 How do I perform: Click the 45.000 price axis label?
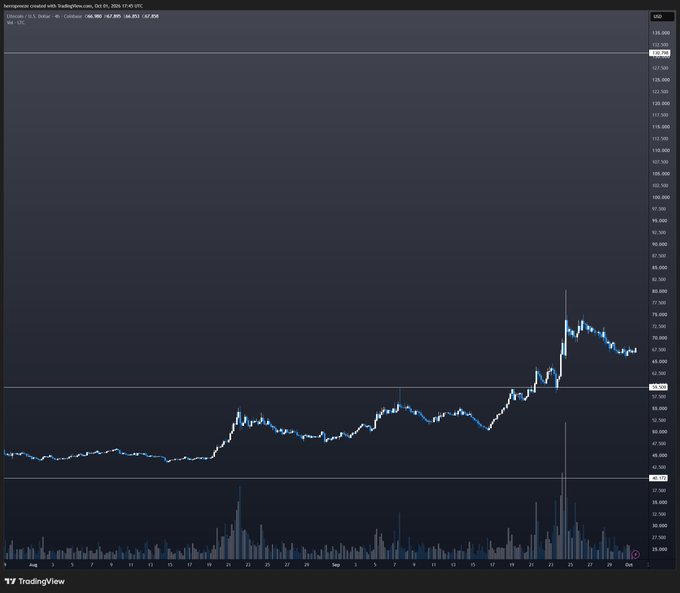coord(660,455)
